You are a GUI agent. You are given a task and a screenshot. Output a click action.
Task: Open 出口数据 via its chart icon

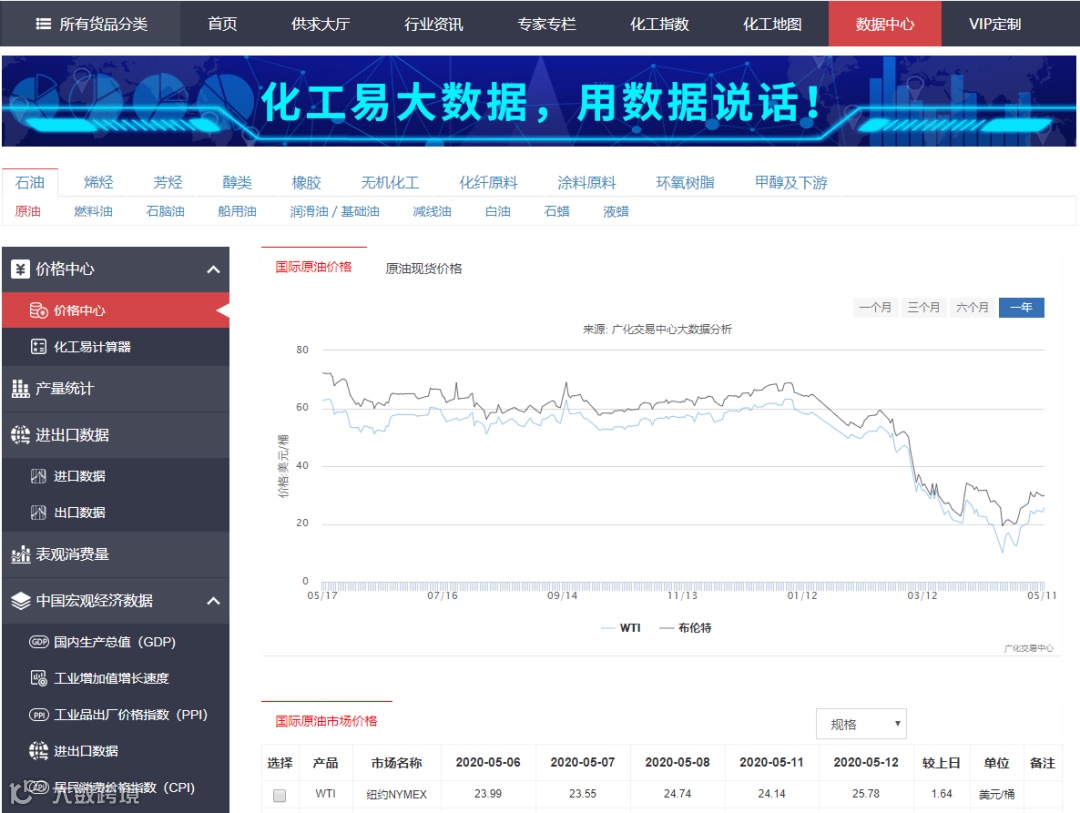[39, 515]
